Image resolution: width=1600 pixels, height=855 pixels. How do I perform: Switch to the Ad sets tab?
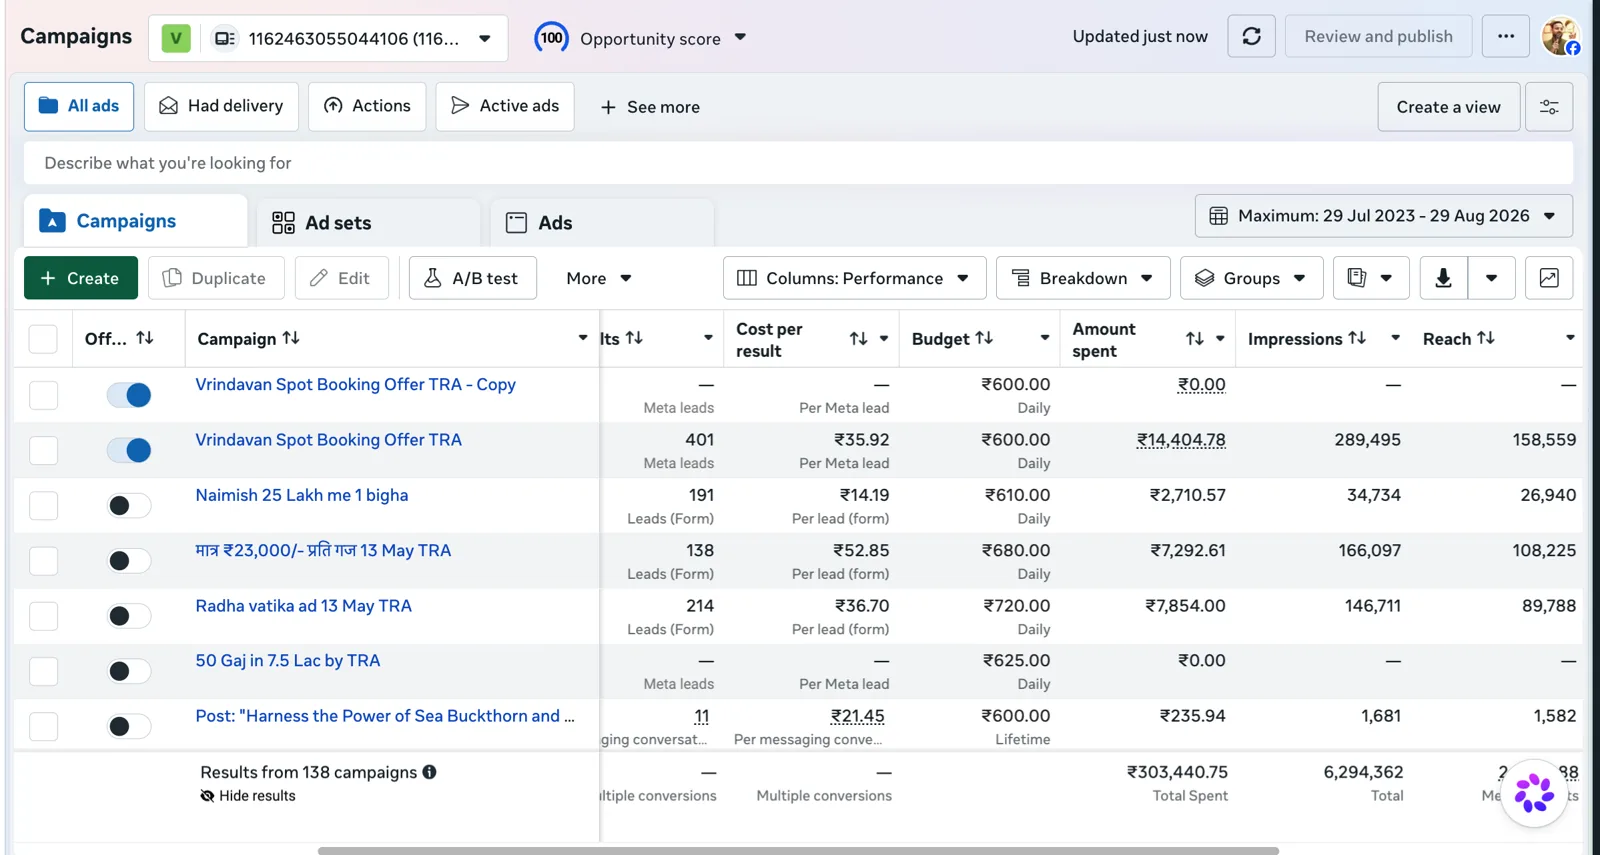click(x=369, y=223)
